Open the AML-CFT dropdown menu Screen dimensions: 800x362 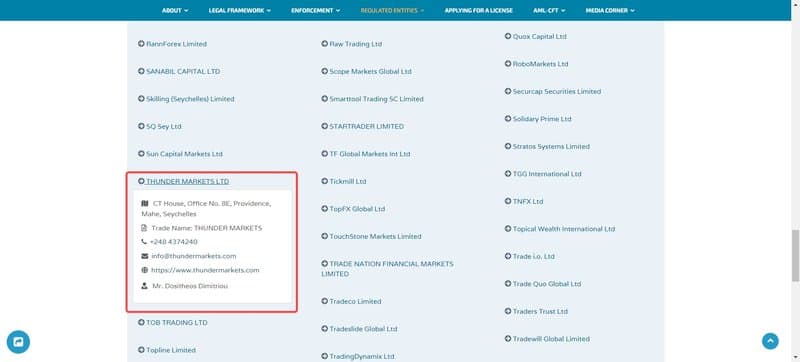(549, 10)
